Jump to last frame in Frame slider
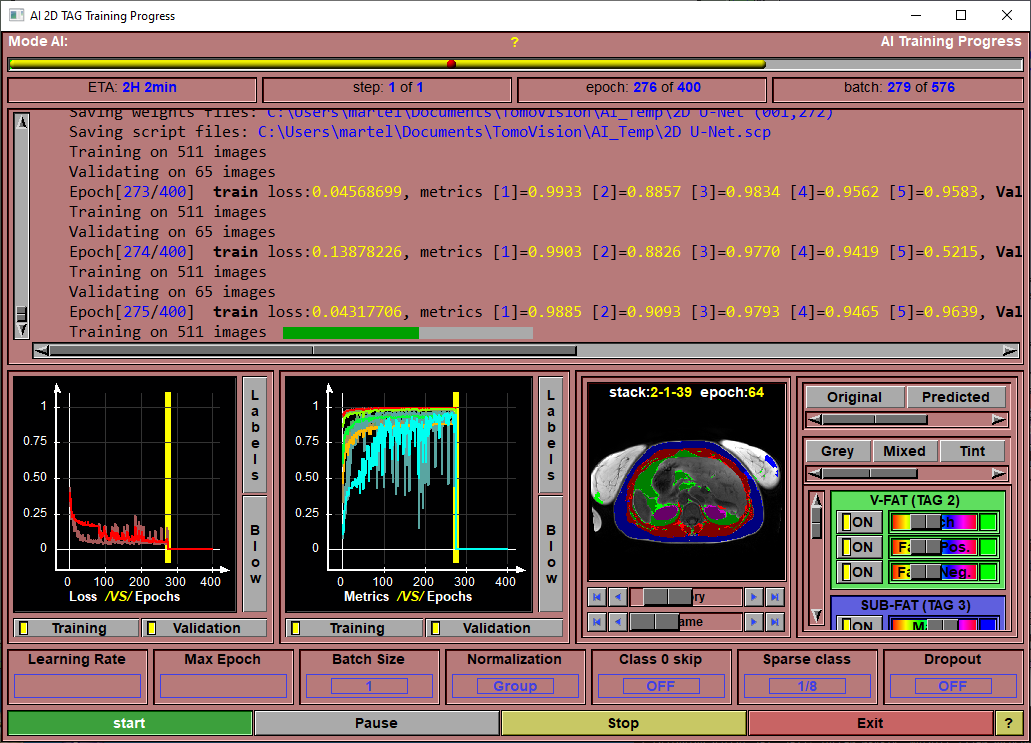This screenshot has height=743, width=1031. pos(774,622)
